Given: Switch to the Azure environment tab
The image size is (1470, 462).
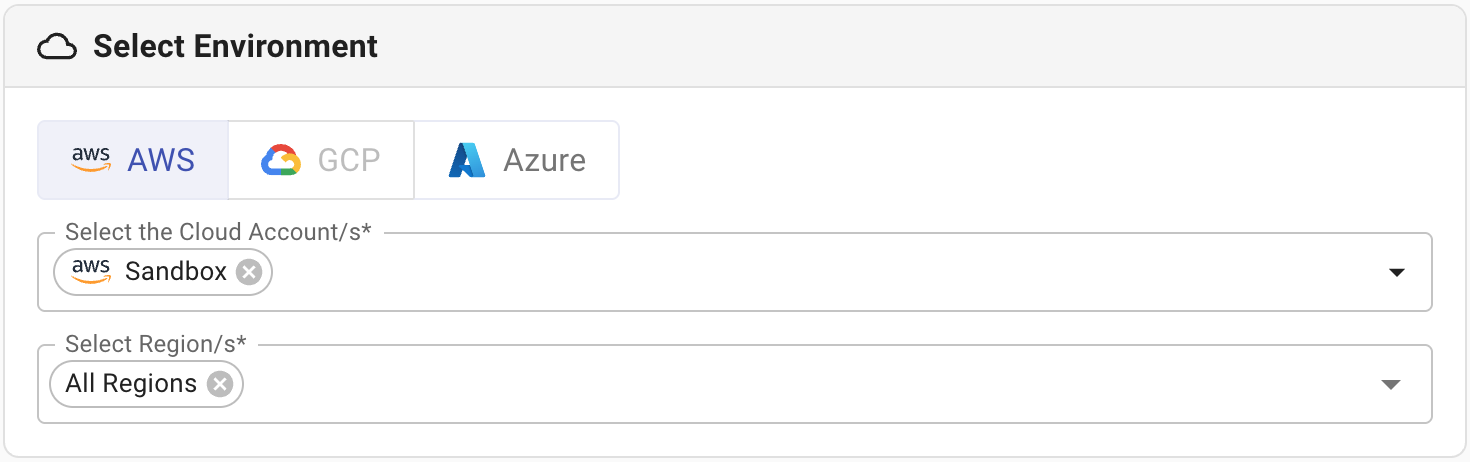Looking at the screenshot, I should (x=517, y=160).
